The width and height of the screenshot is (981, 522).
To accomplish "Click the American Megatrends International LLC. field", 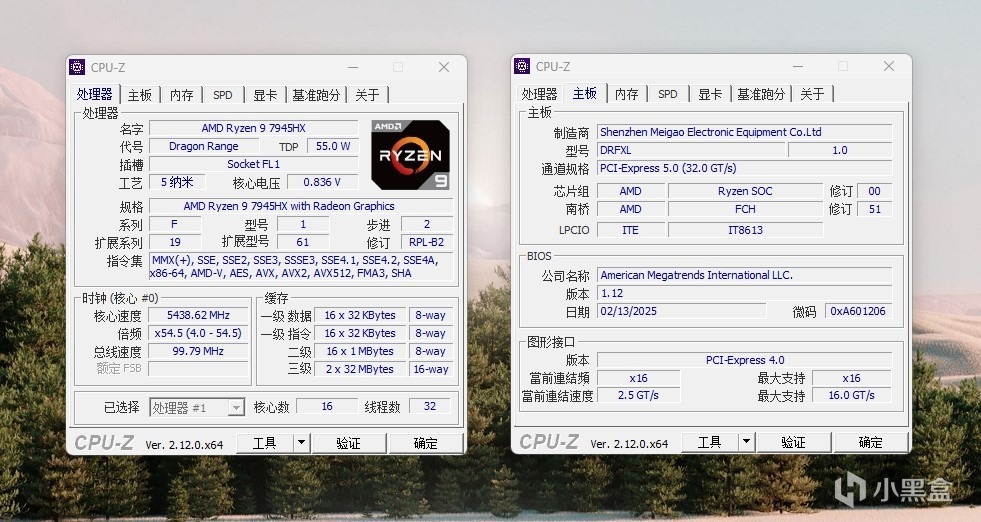I will coord(745,275).
